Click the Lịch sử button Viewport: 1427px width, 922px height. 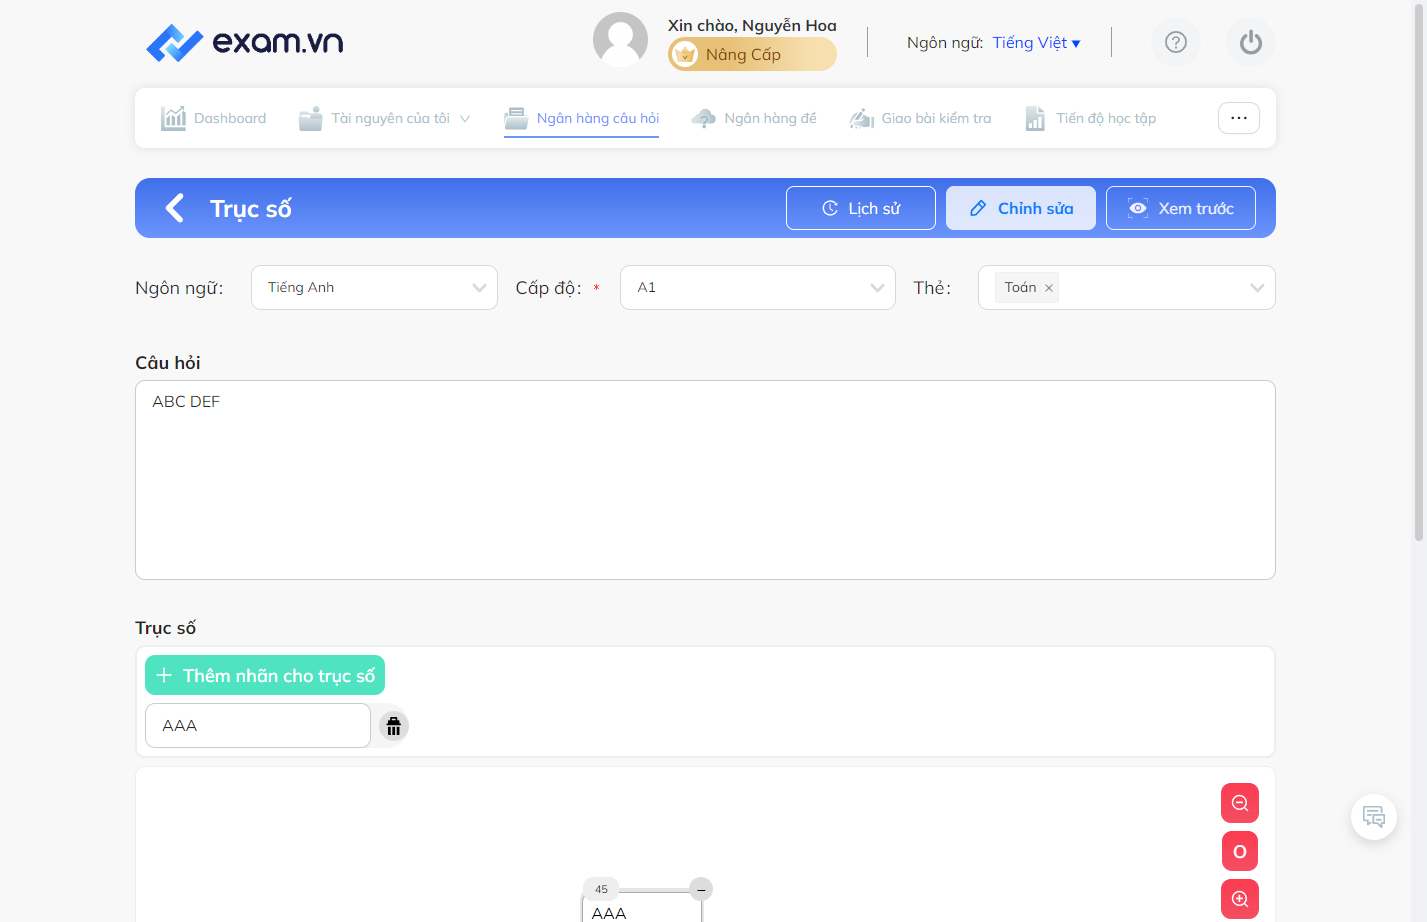(x=861, y=208)
